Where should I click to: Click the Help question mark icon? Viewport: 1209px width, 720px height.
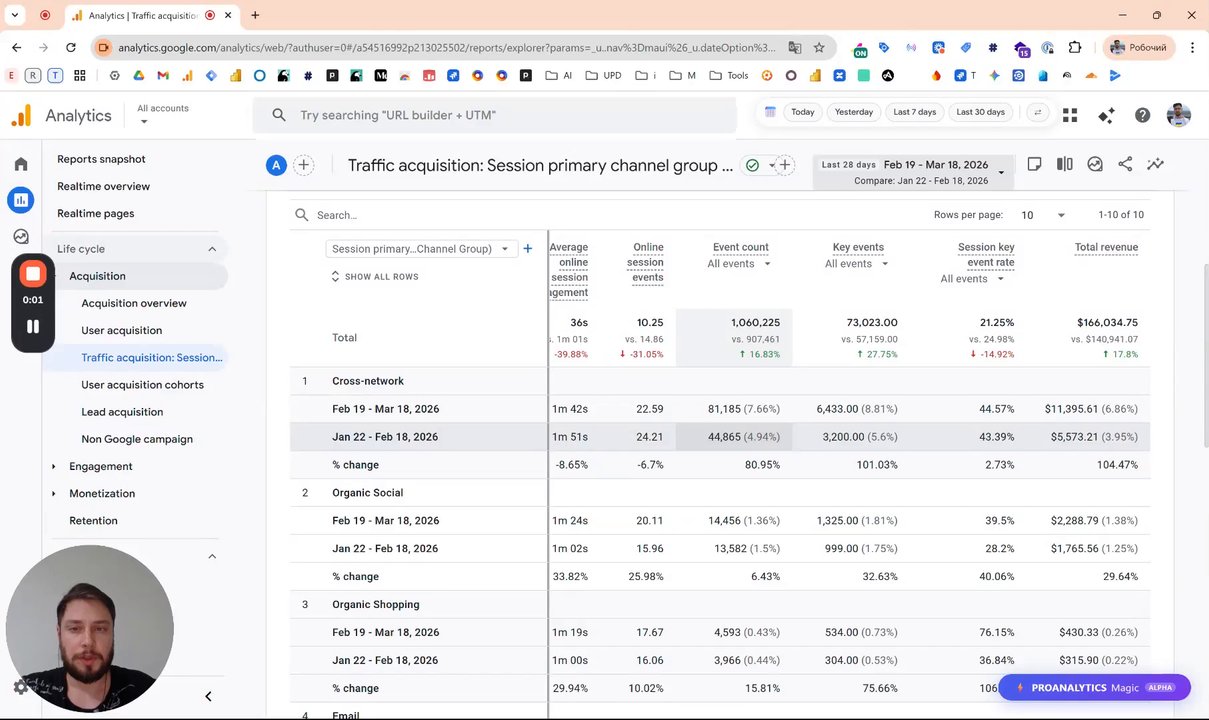(x=1142, y=115)
